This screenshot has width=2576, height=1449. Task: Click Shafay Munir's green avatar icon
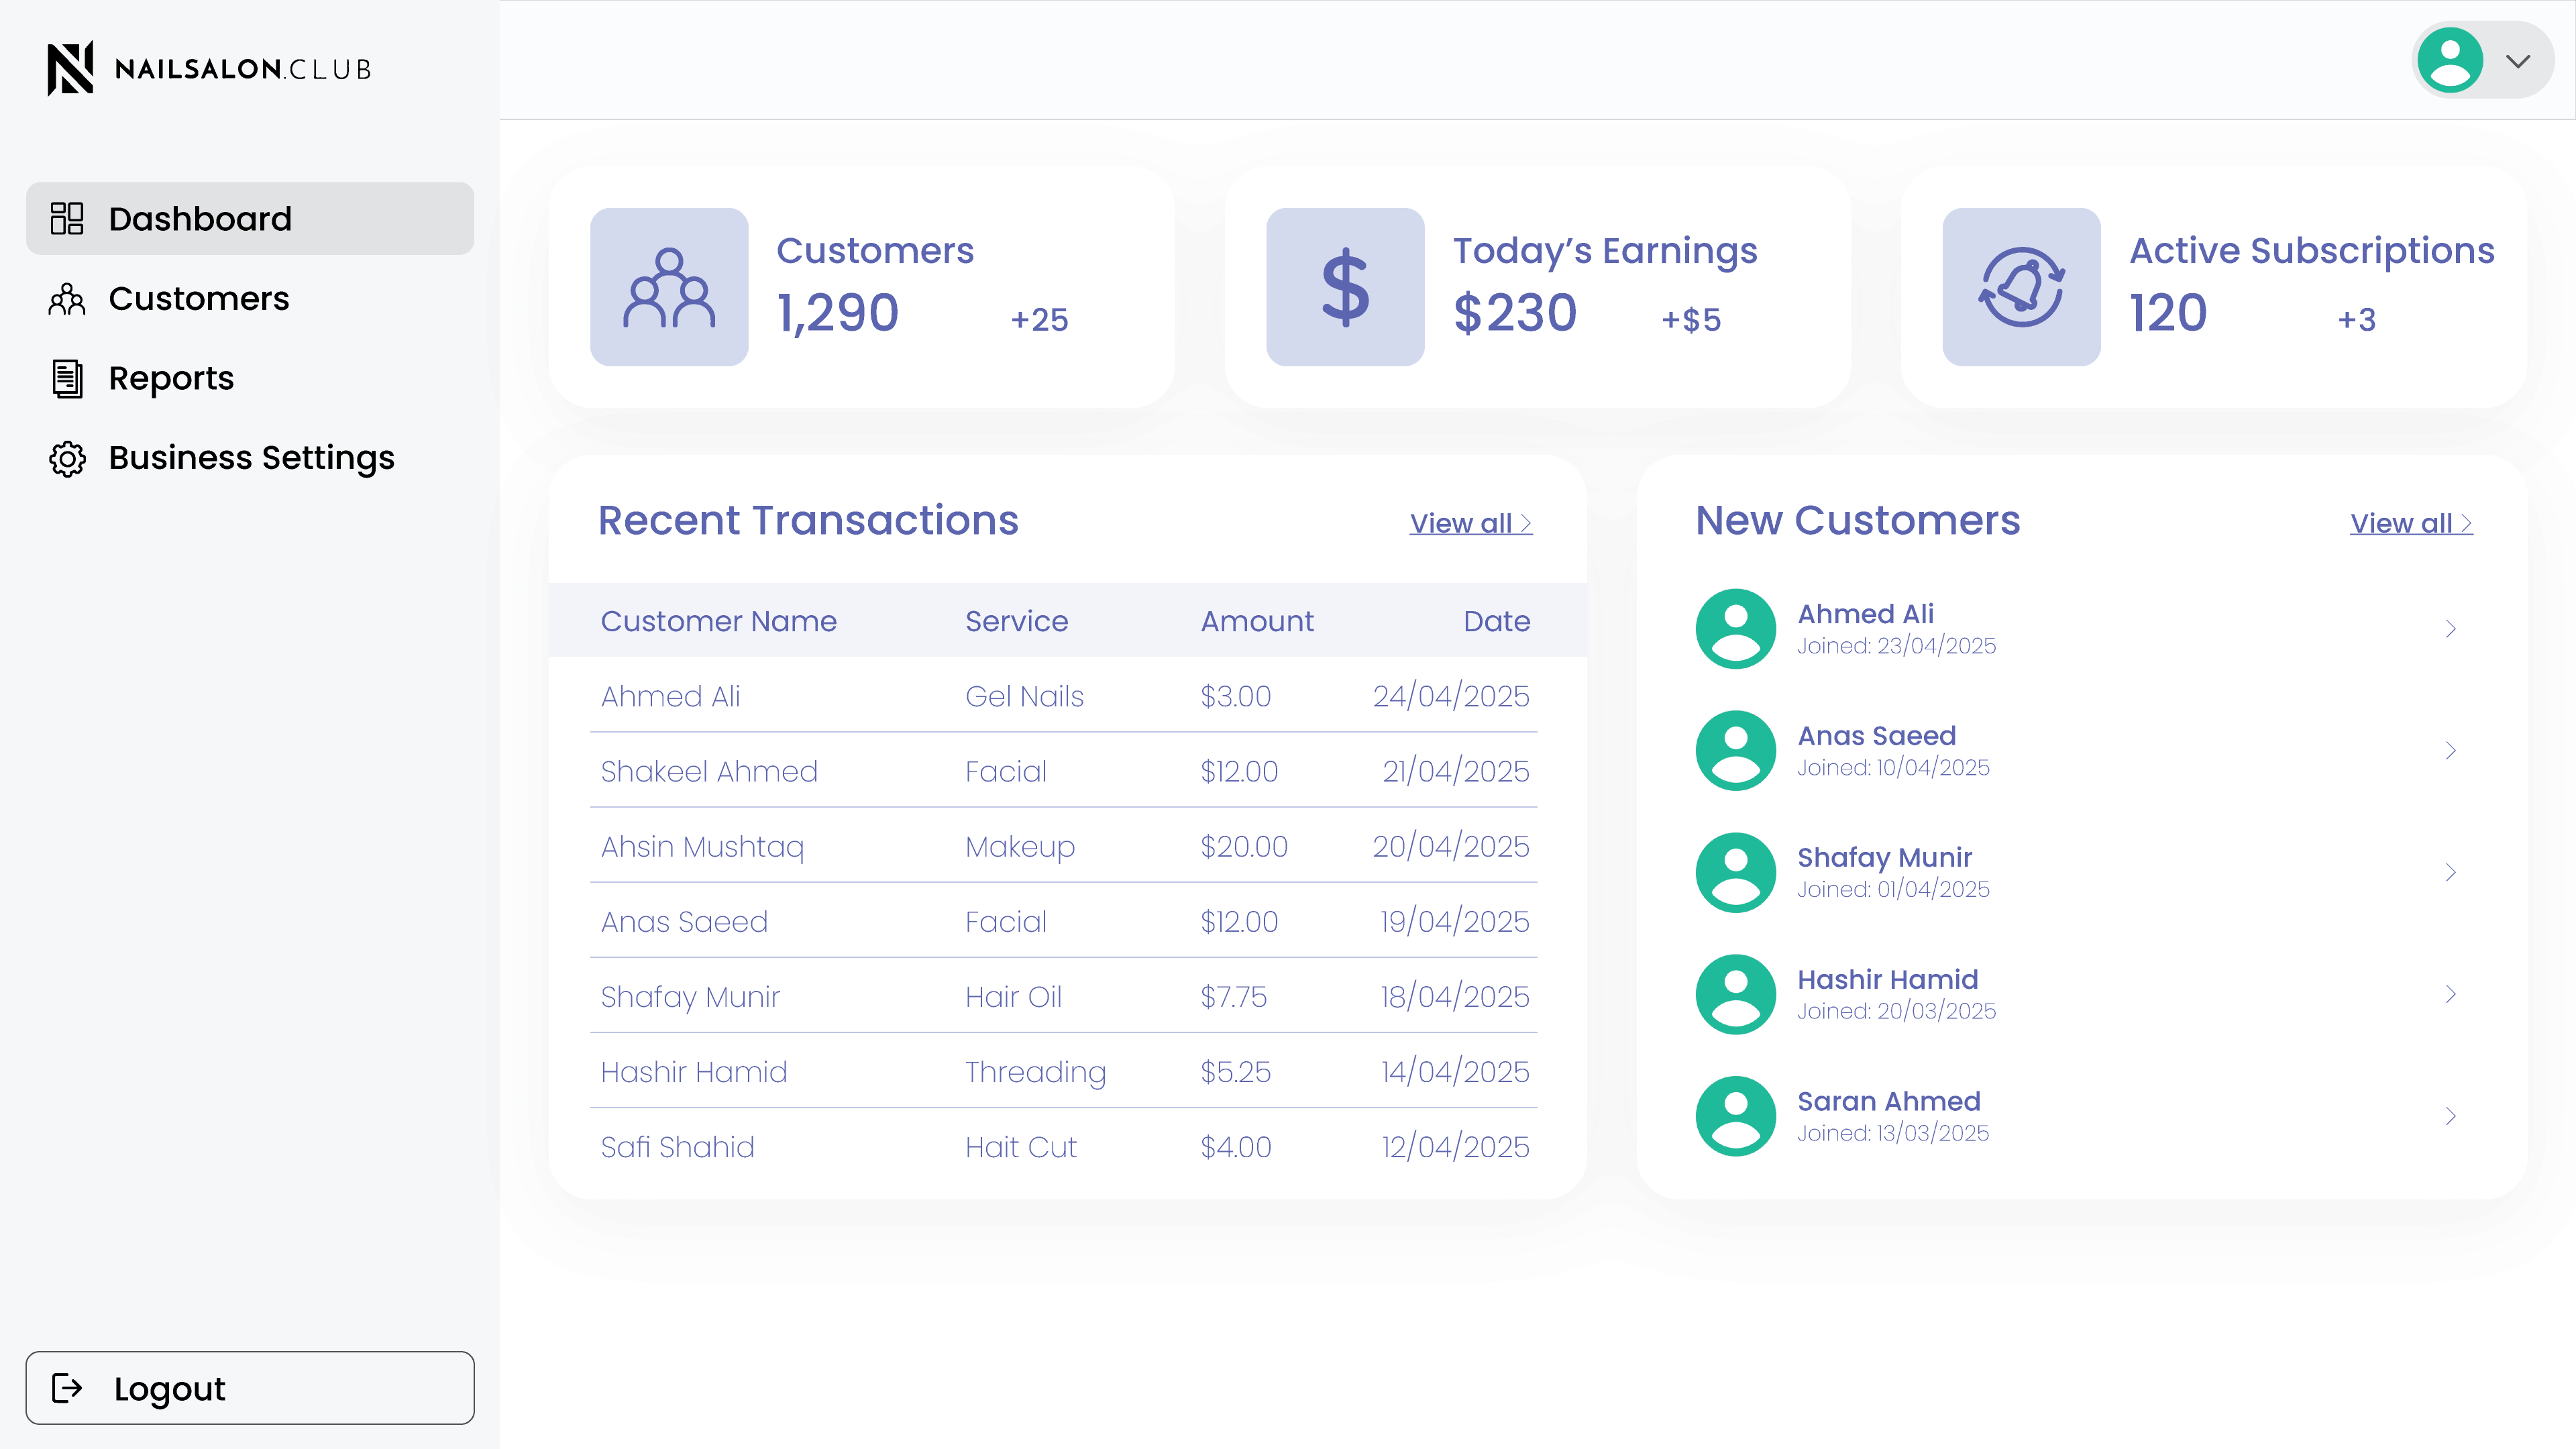coord(1736,873)
